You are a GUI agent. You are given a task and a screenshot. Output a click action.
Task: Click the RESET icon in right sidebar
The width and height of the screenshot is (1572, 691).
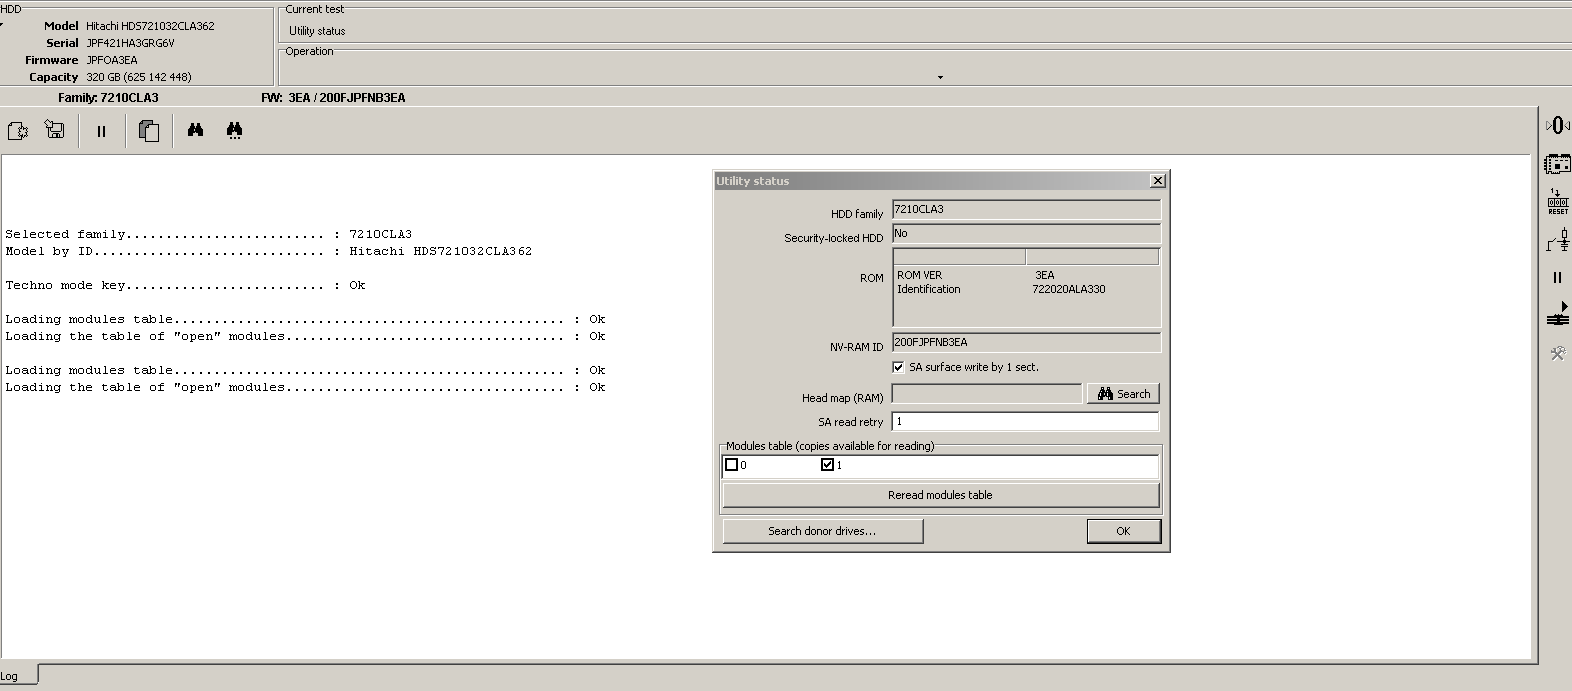[x=1558, y=201]
